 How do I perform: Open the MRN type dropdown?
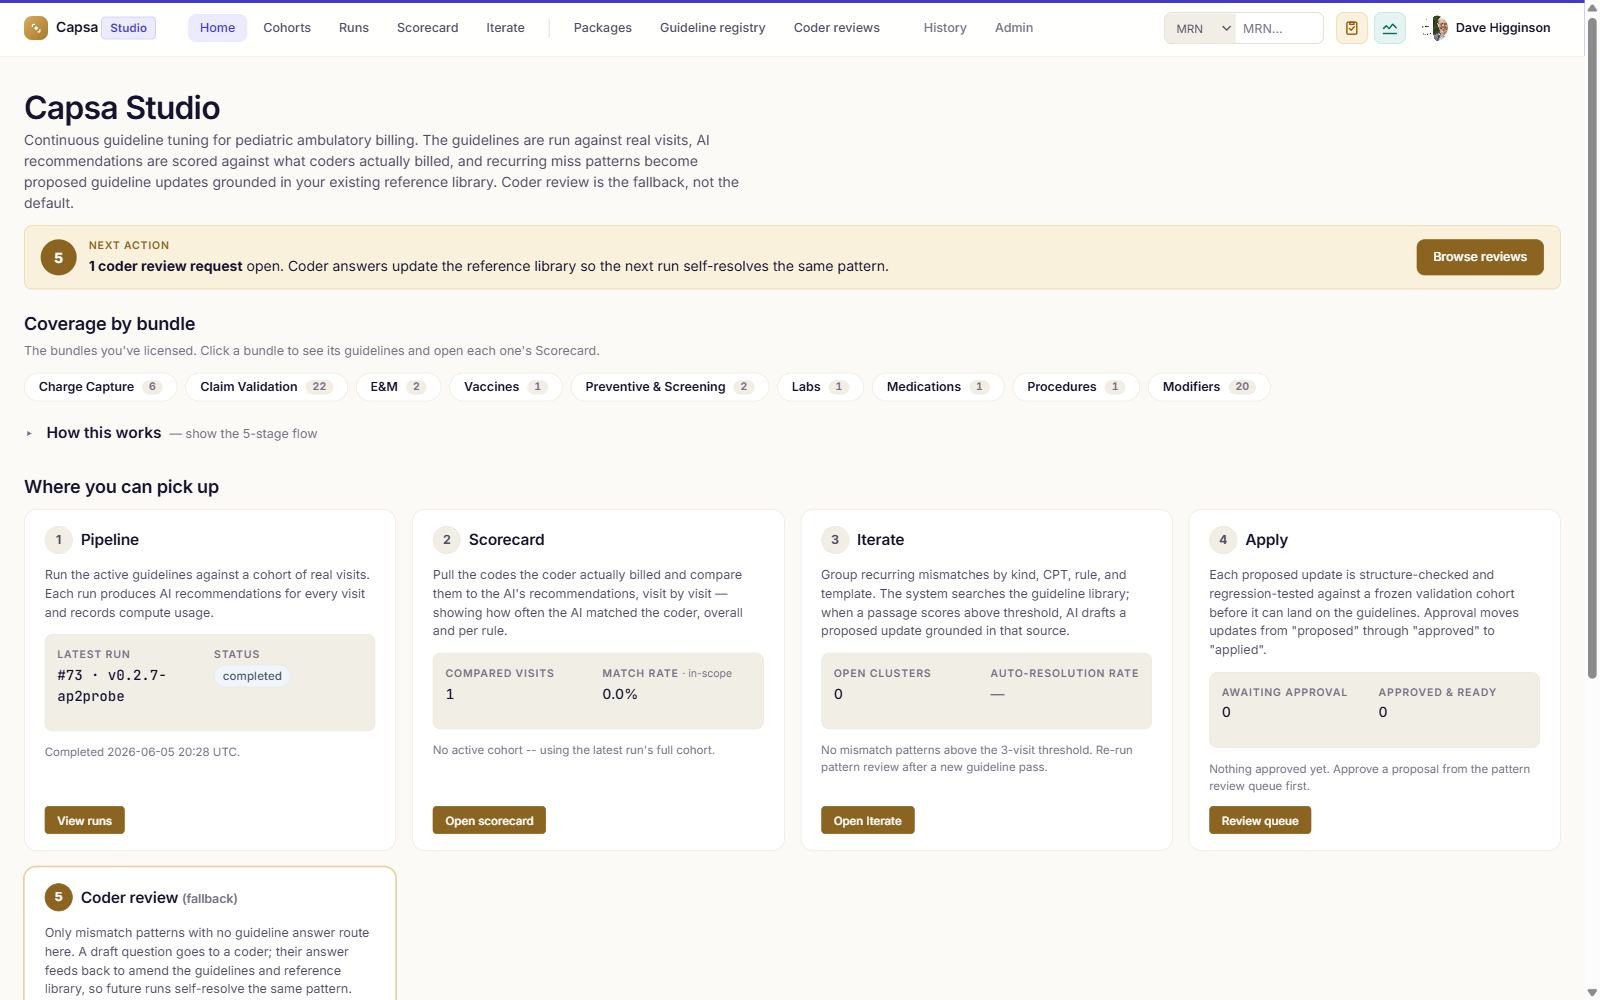[x=1200, y=28]
